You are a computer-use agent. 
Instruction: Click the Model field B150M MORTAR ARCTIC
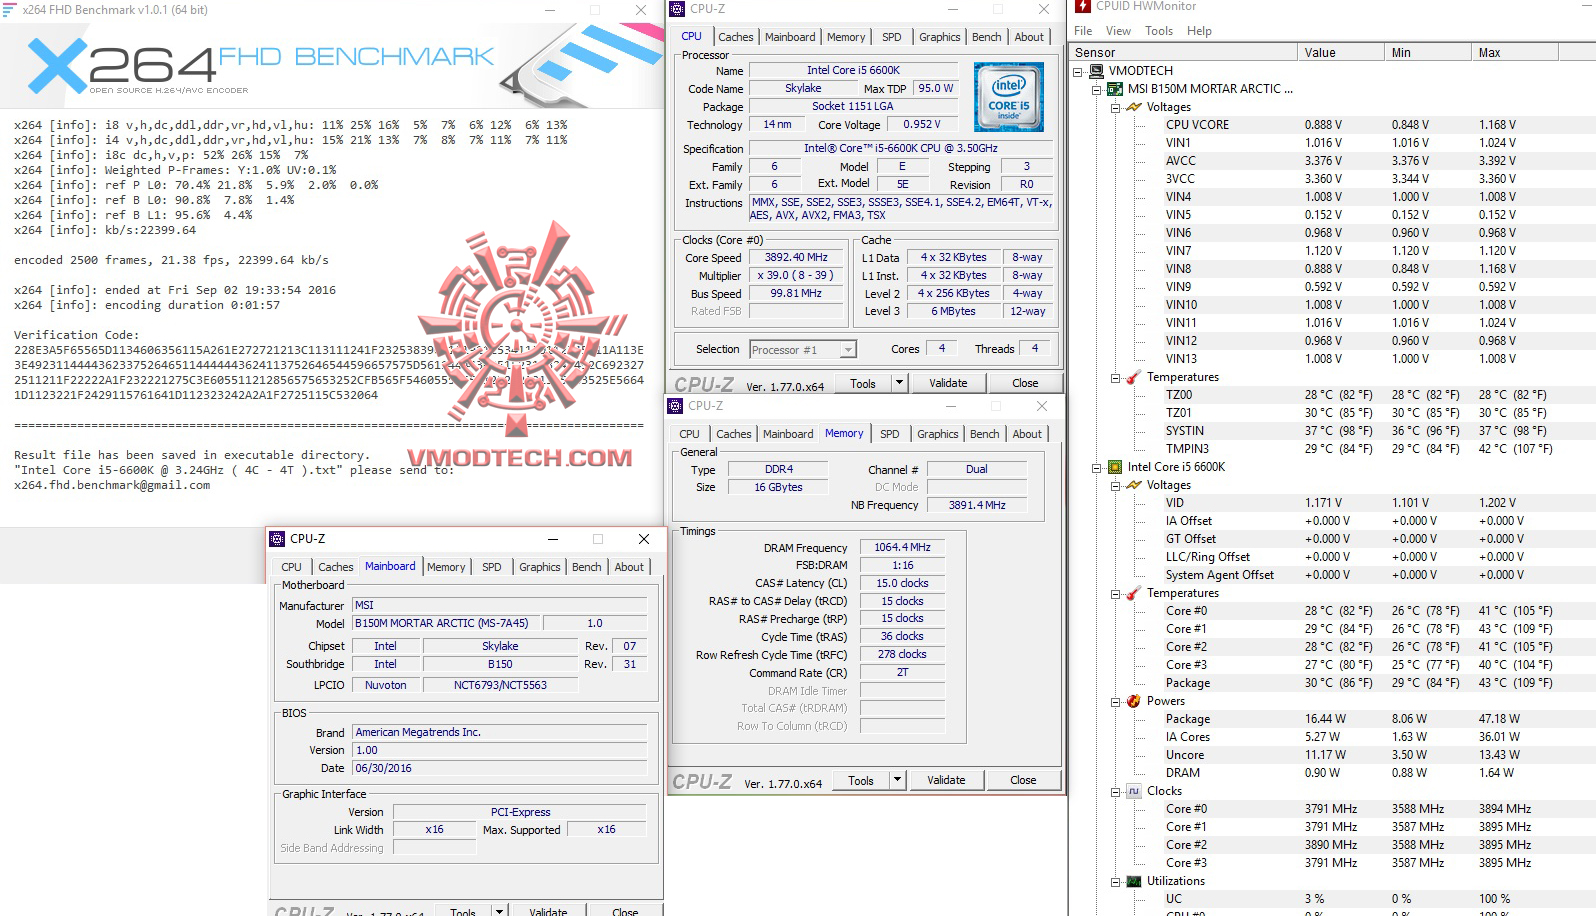coord(447,623)
